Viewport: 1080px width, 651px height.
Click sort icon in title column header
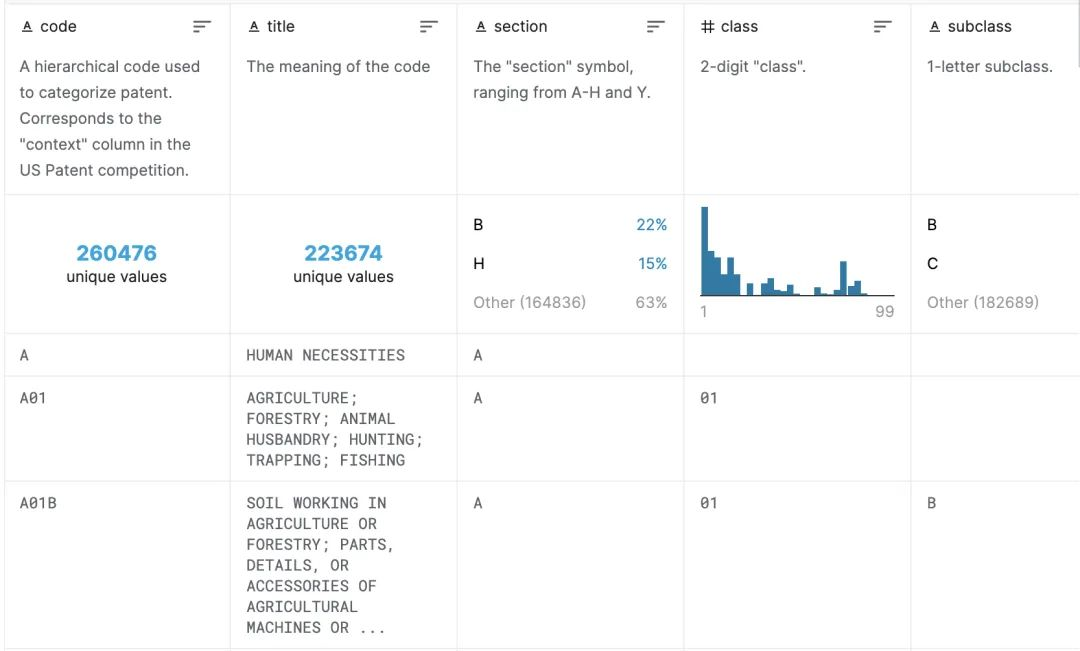tap(429, 27)
